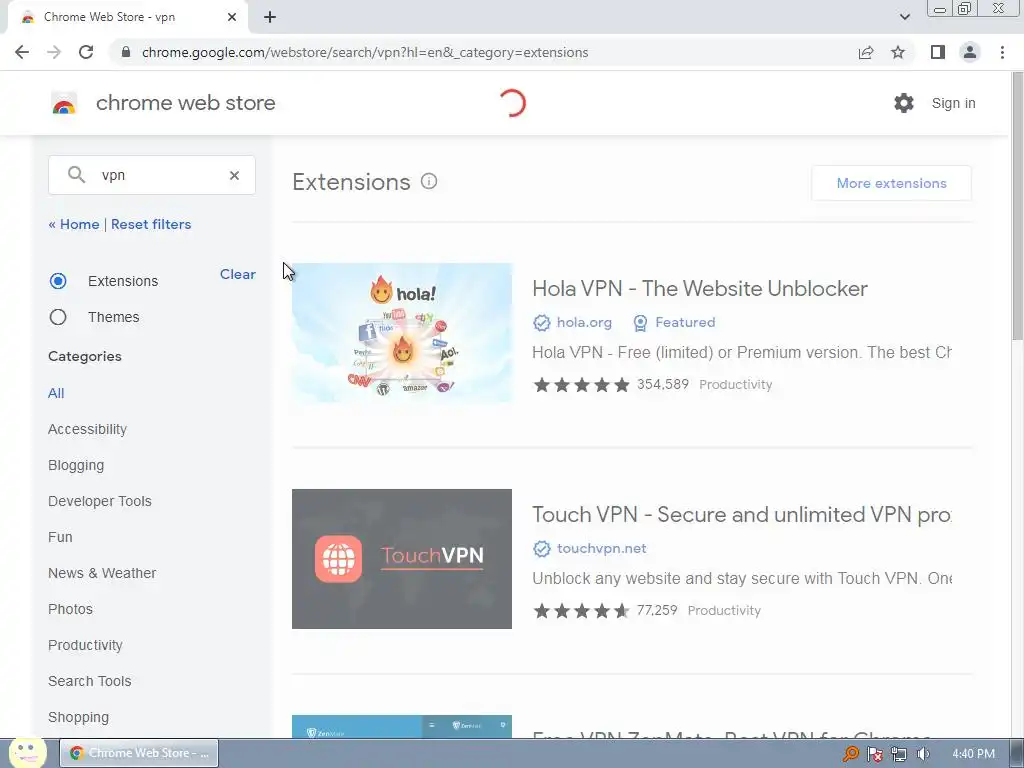This screenshot has height=768, width=1024.
Task: Select the All category
Action: 56,393
